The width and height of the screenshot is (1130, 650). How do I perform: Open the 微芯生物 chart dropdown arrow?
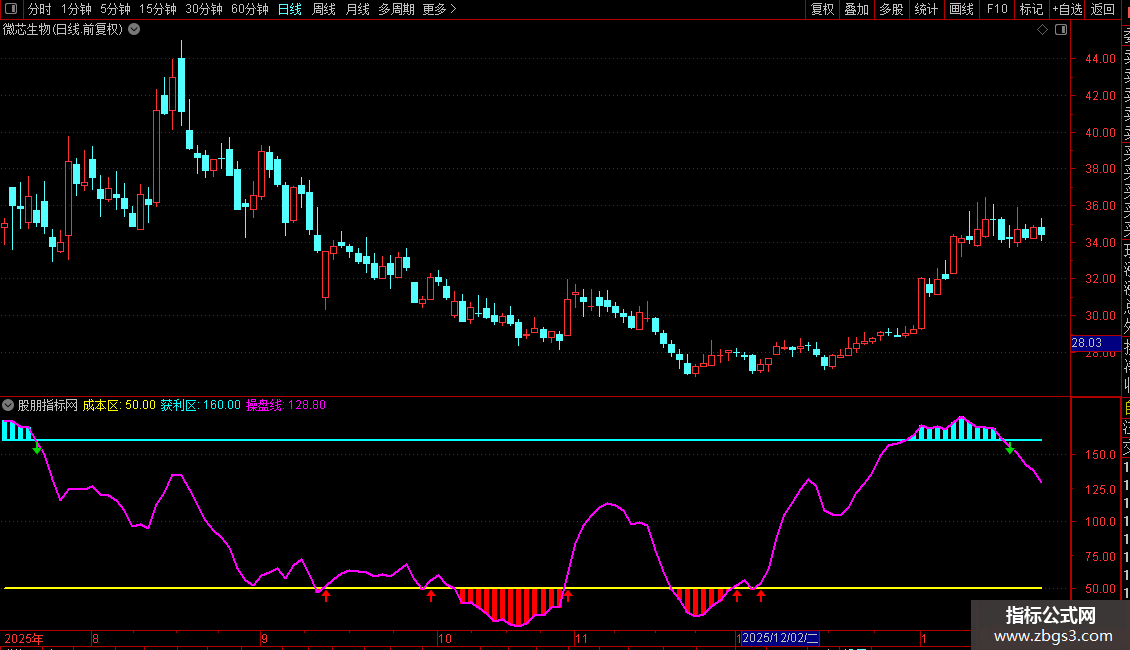pyautogui.click(x=134, y=29)
